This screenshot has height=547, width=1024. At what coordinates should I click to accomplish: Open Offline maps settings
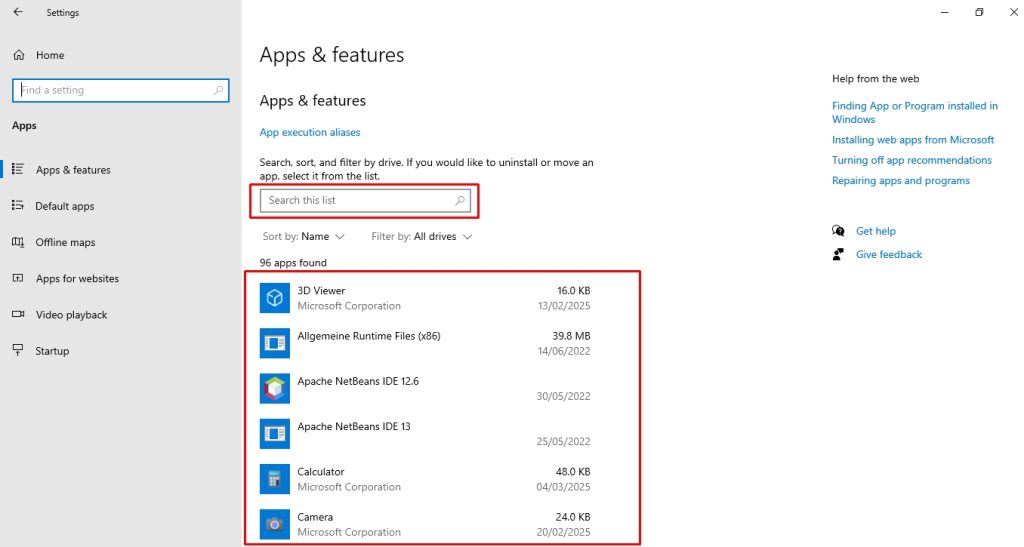click(x=65, y=242)
